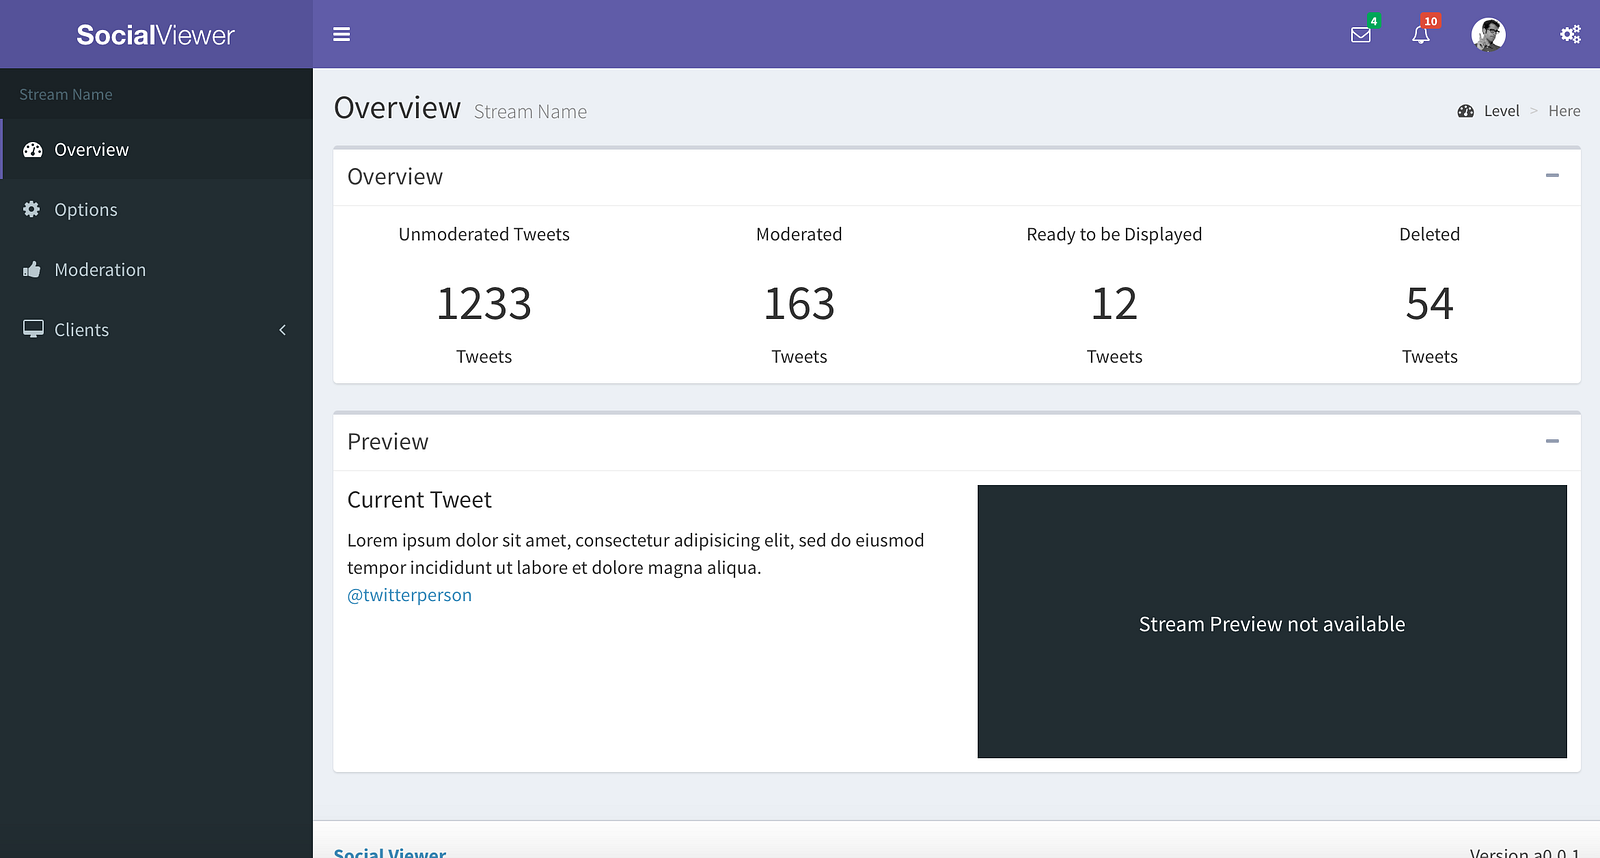Open the notifications bell icon
Viewport: 1600px width, 858px height.
tap(1421, 35)
